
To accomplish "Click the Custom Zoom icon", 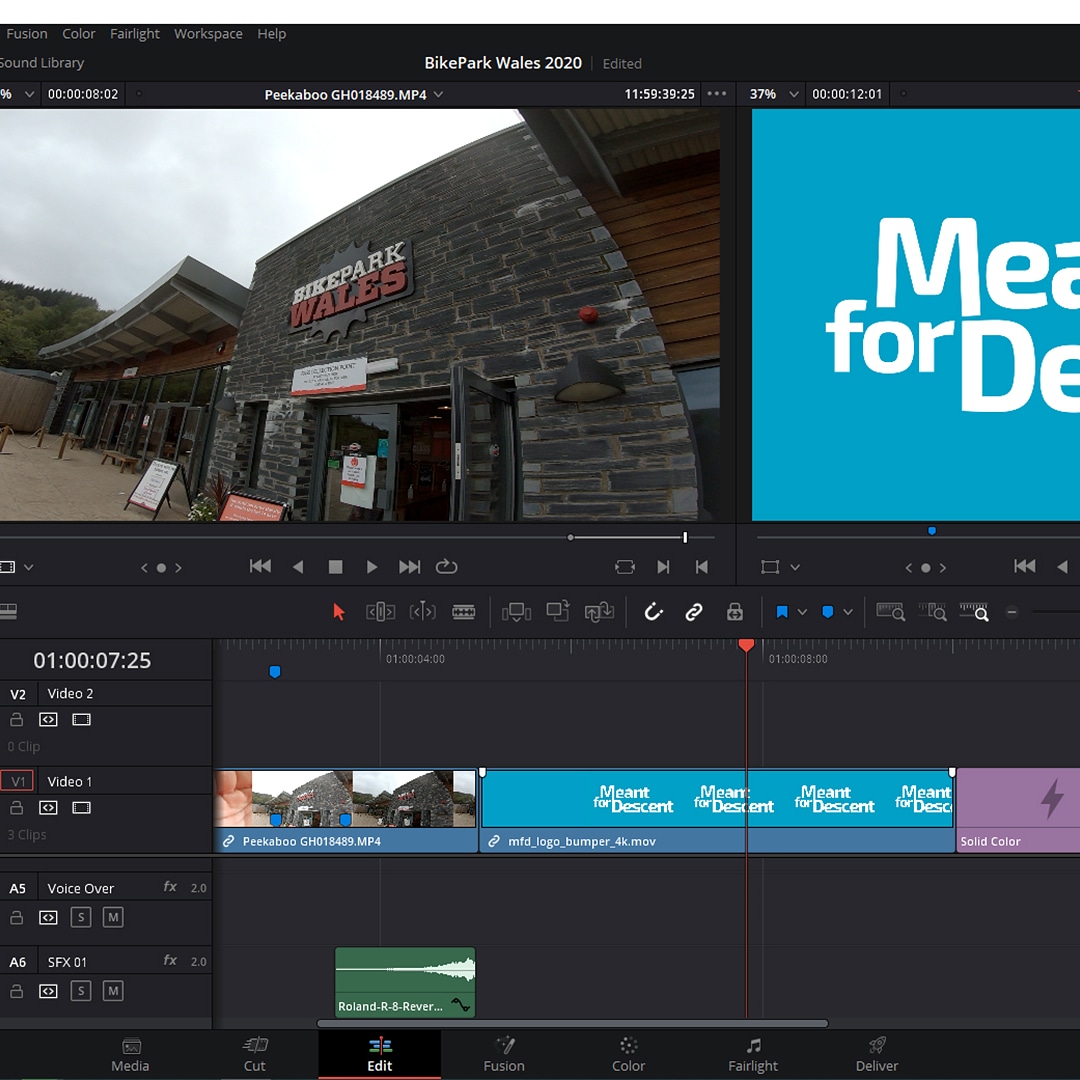I will point(974,612).
